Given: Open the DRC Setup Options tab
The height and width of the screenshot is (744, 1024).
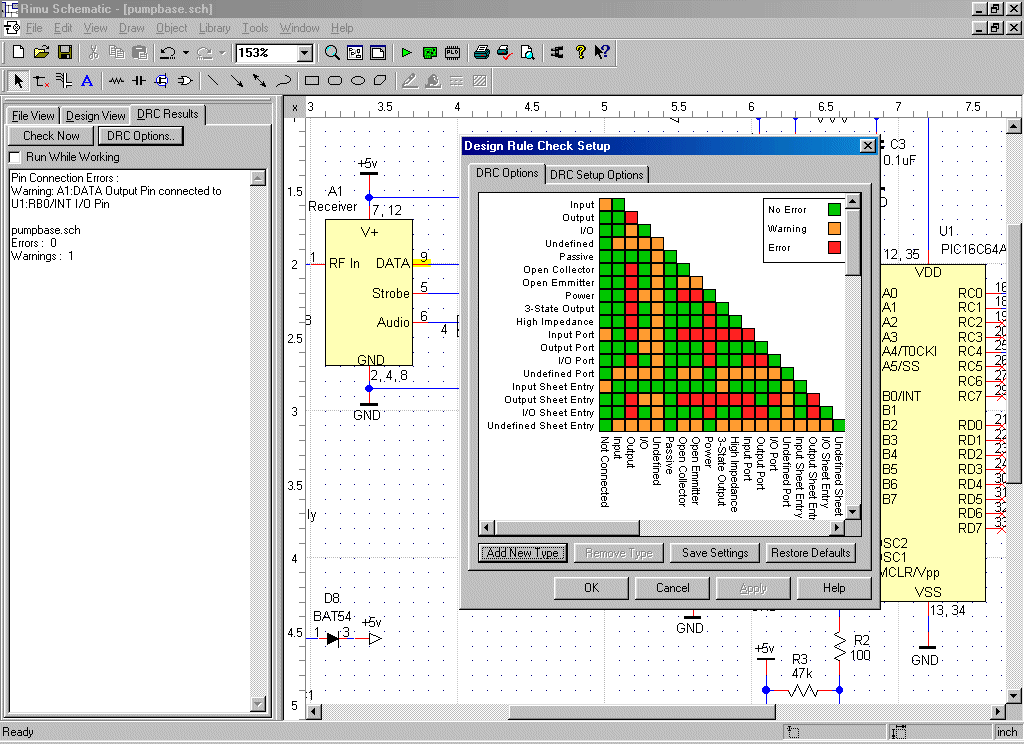Looking at the screenshot, I should tap(597, 174).
